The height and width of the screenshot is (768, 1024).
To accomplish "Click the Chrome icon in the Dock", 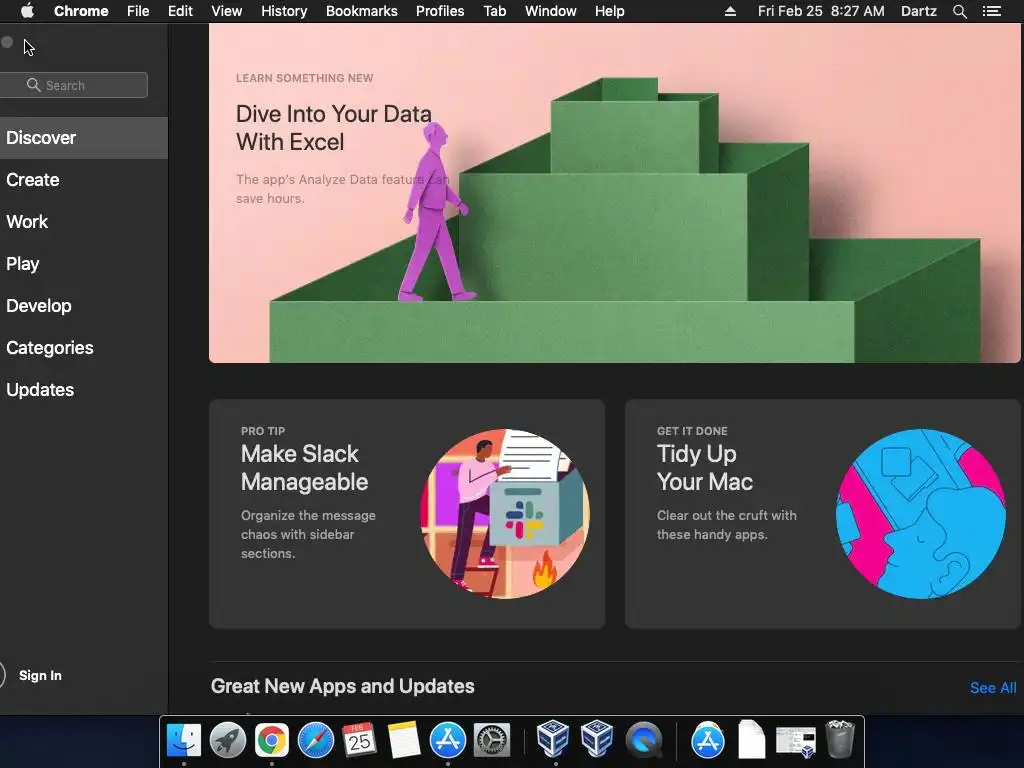I will pos(272,740).
